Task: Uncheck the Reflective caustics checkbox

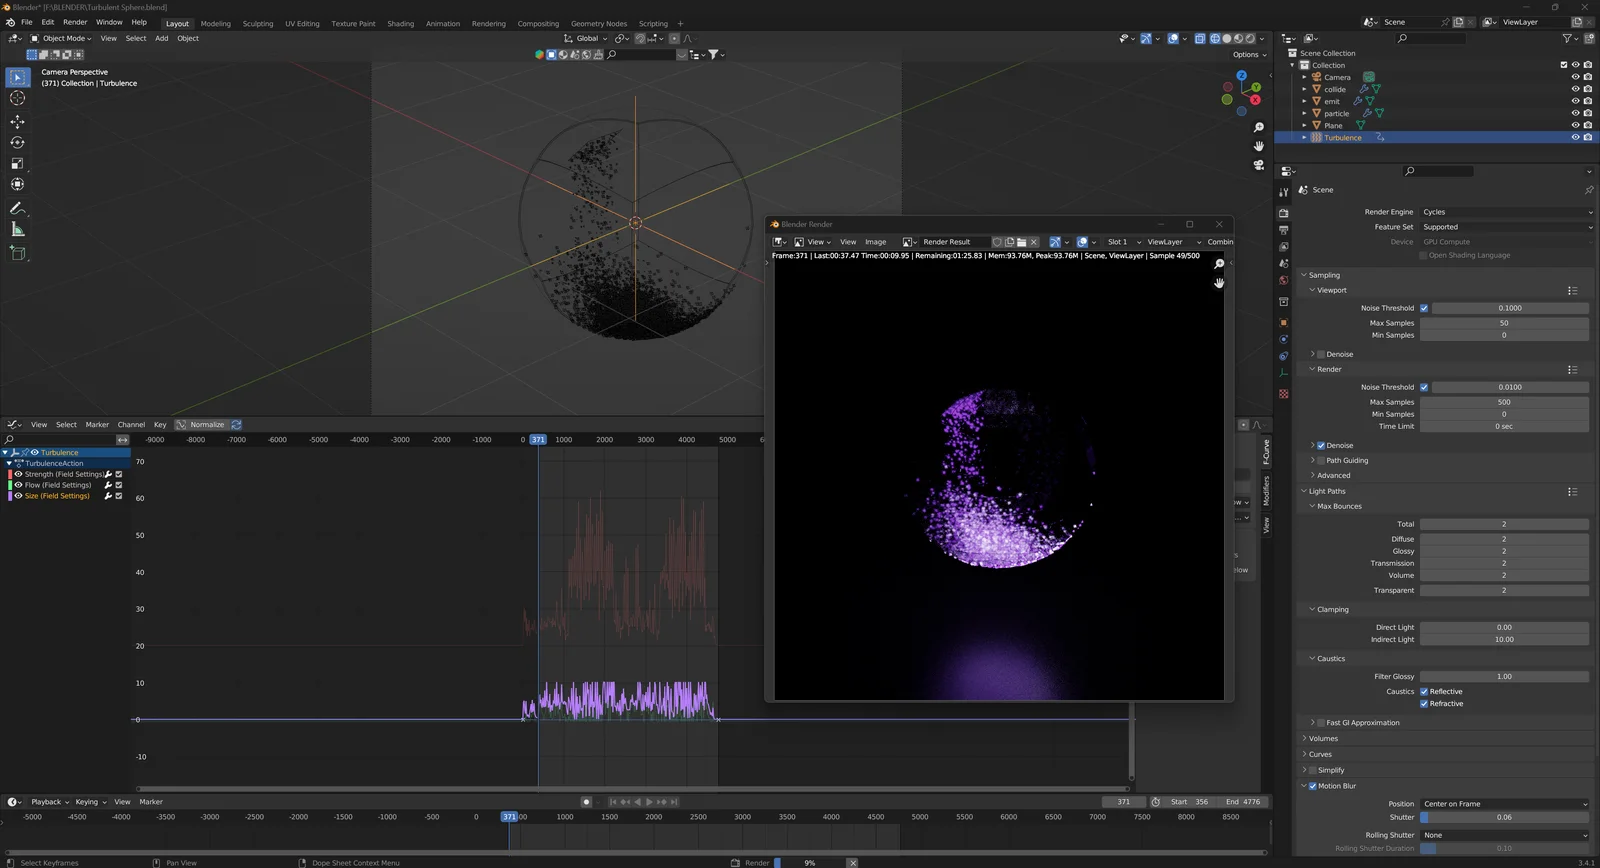Action: [1424, 692]
